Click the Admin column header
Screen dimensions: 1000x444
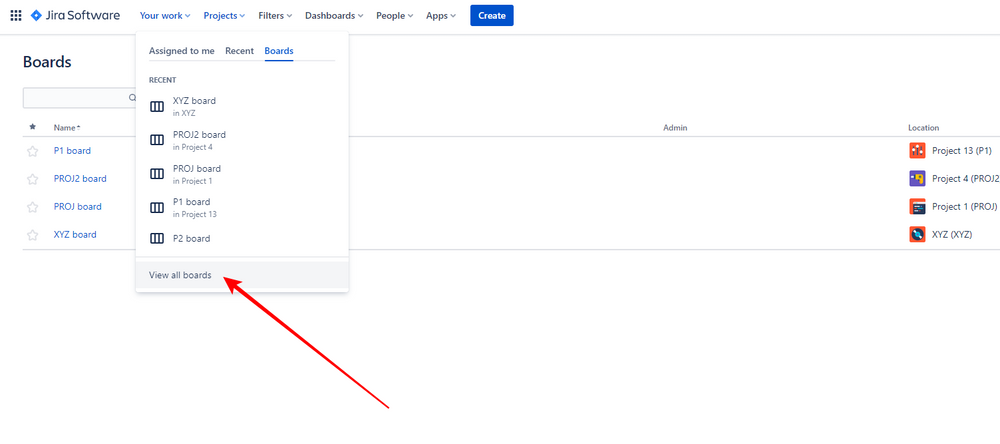coord(675,128)
